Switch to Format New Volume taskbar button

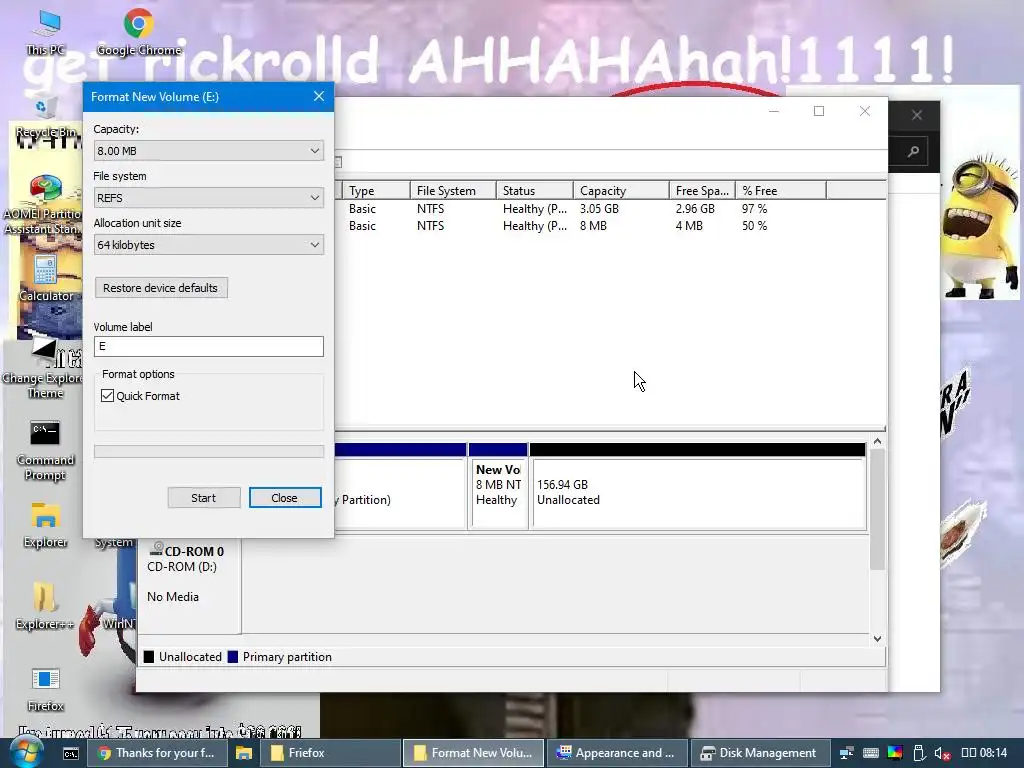pyautogui.click(x=472, y=753)
